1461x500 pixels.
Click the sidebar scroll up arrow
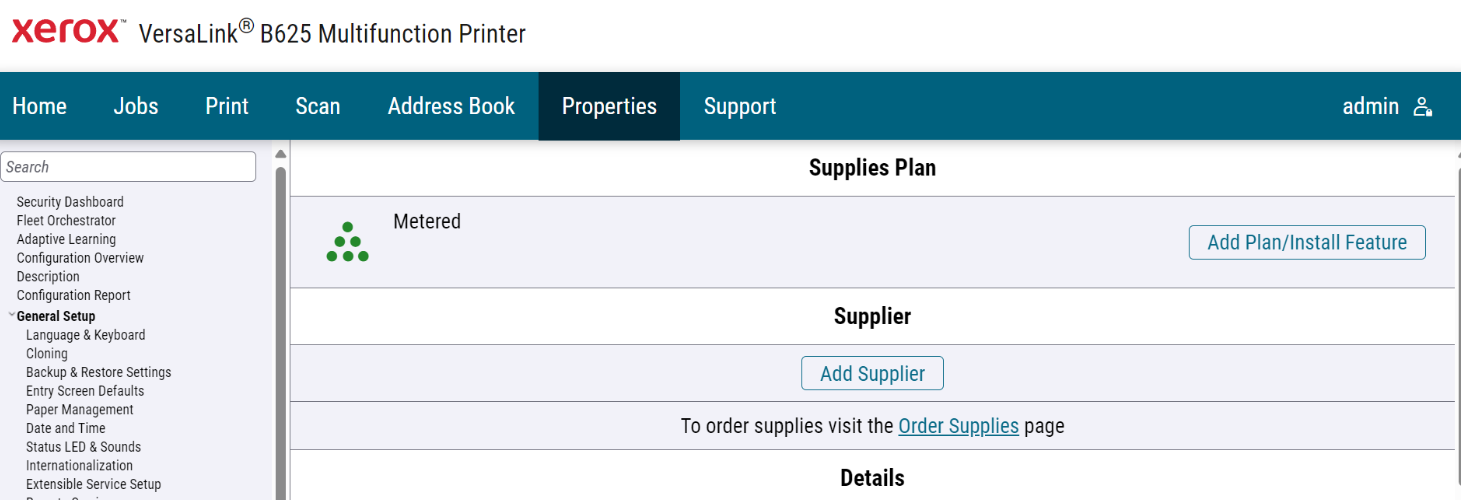click(x=281, y=154)
